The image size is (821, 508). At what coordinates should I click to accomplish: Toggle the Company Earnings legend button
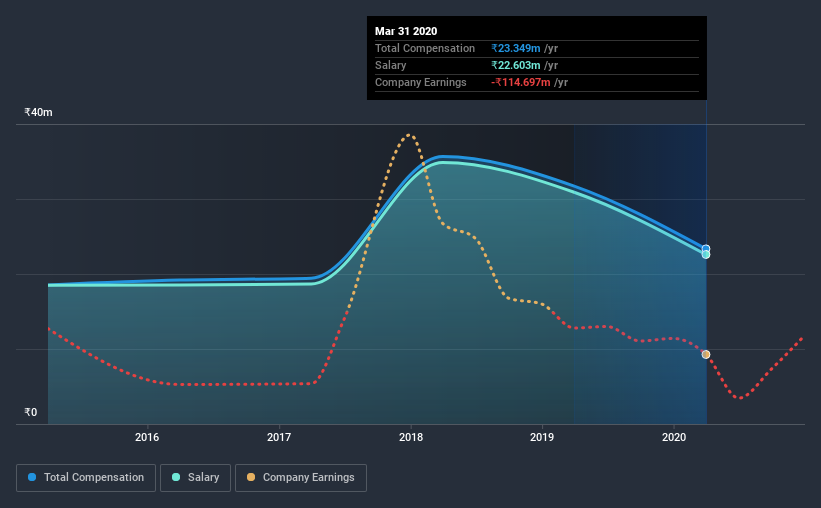[301, 478]
